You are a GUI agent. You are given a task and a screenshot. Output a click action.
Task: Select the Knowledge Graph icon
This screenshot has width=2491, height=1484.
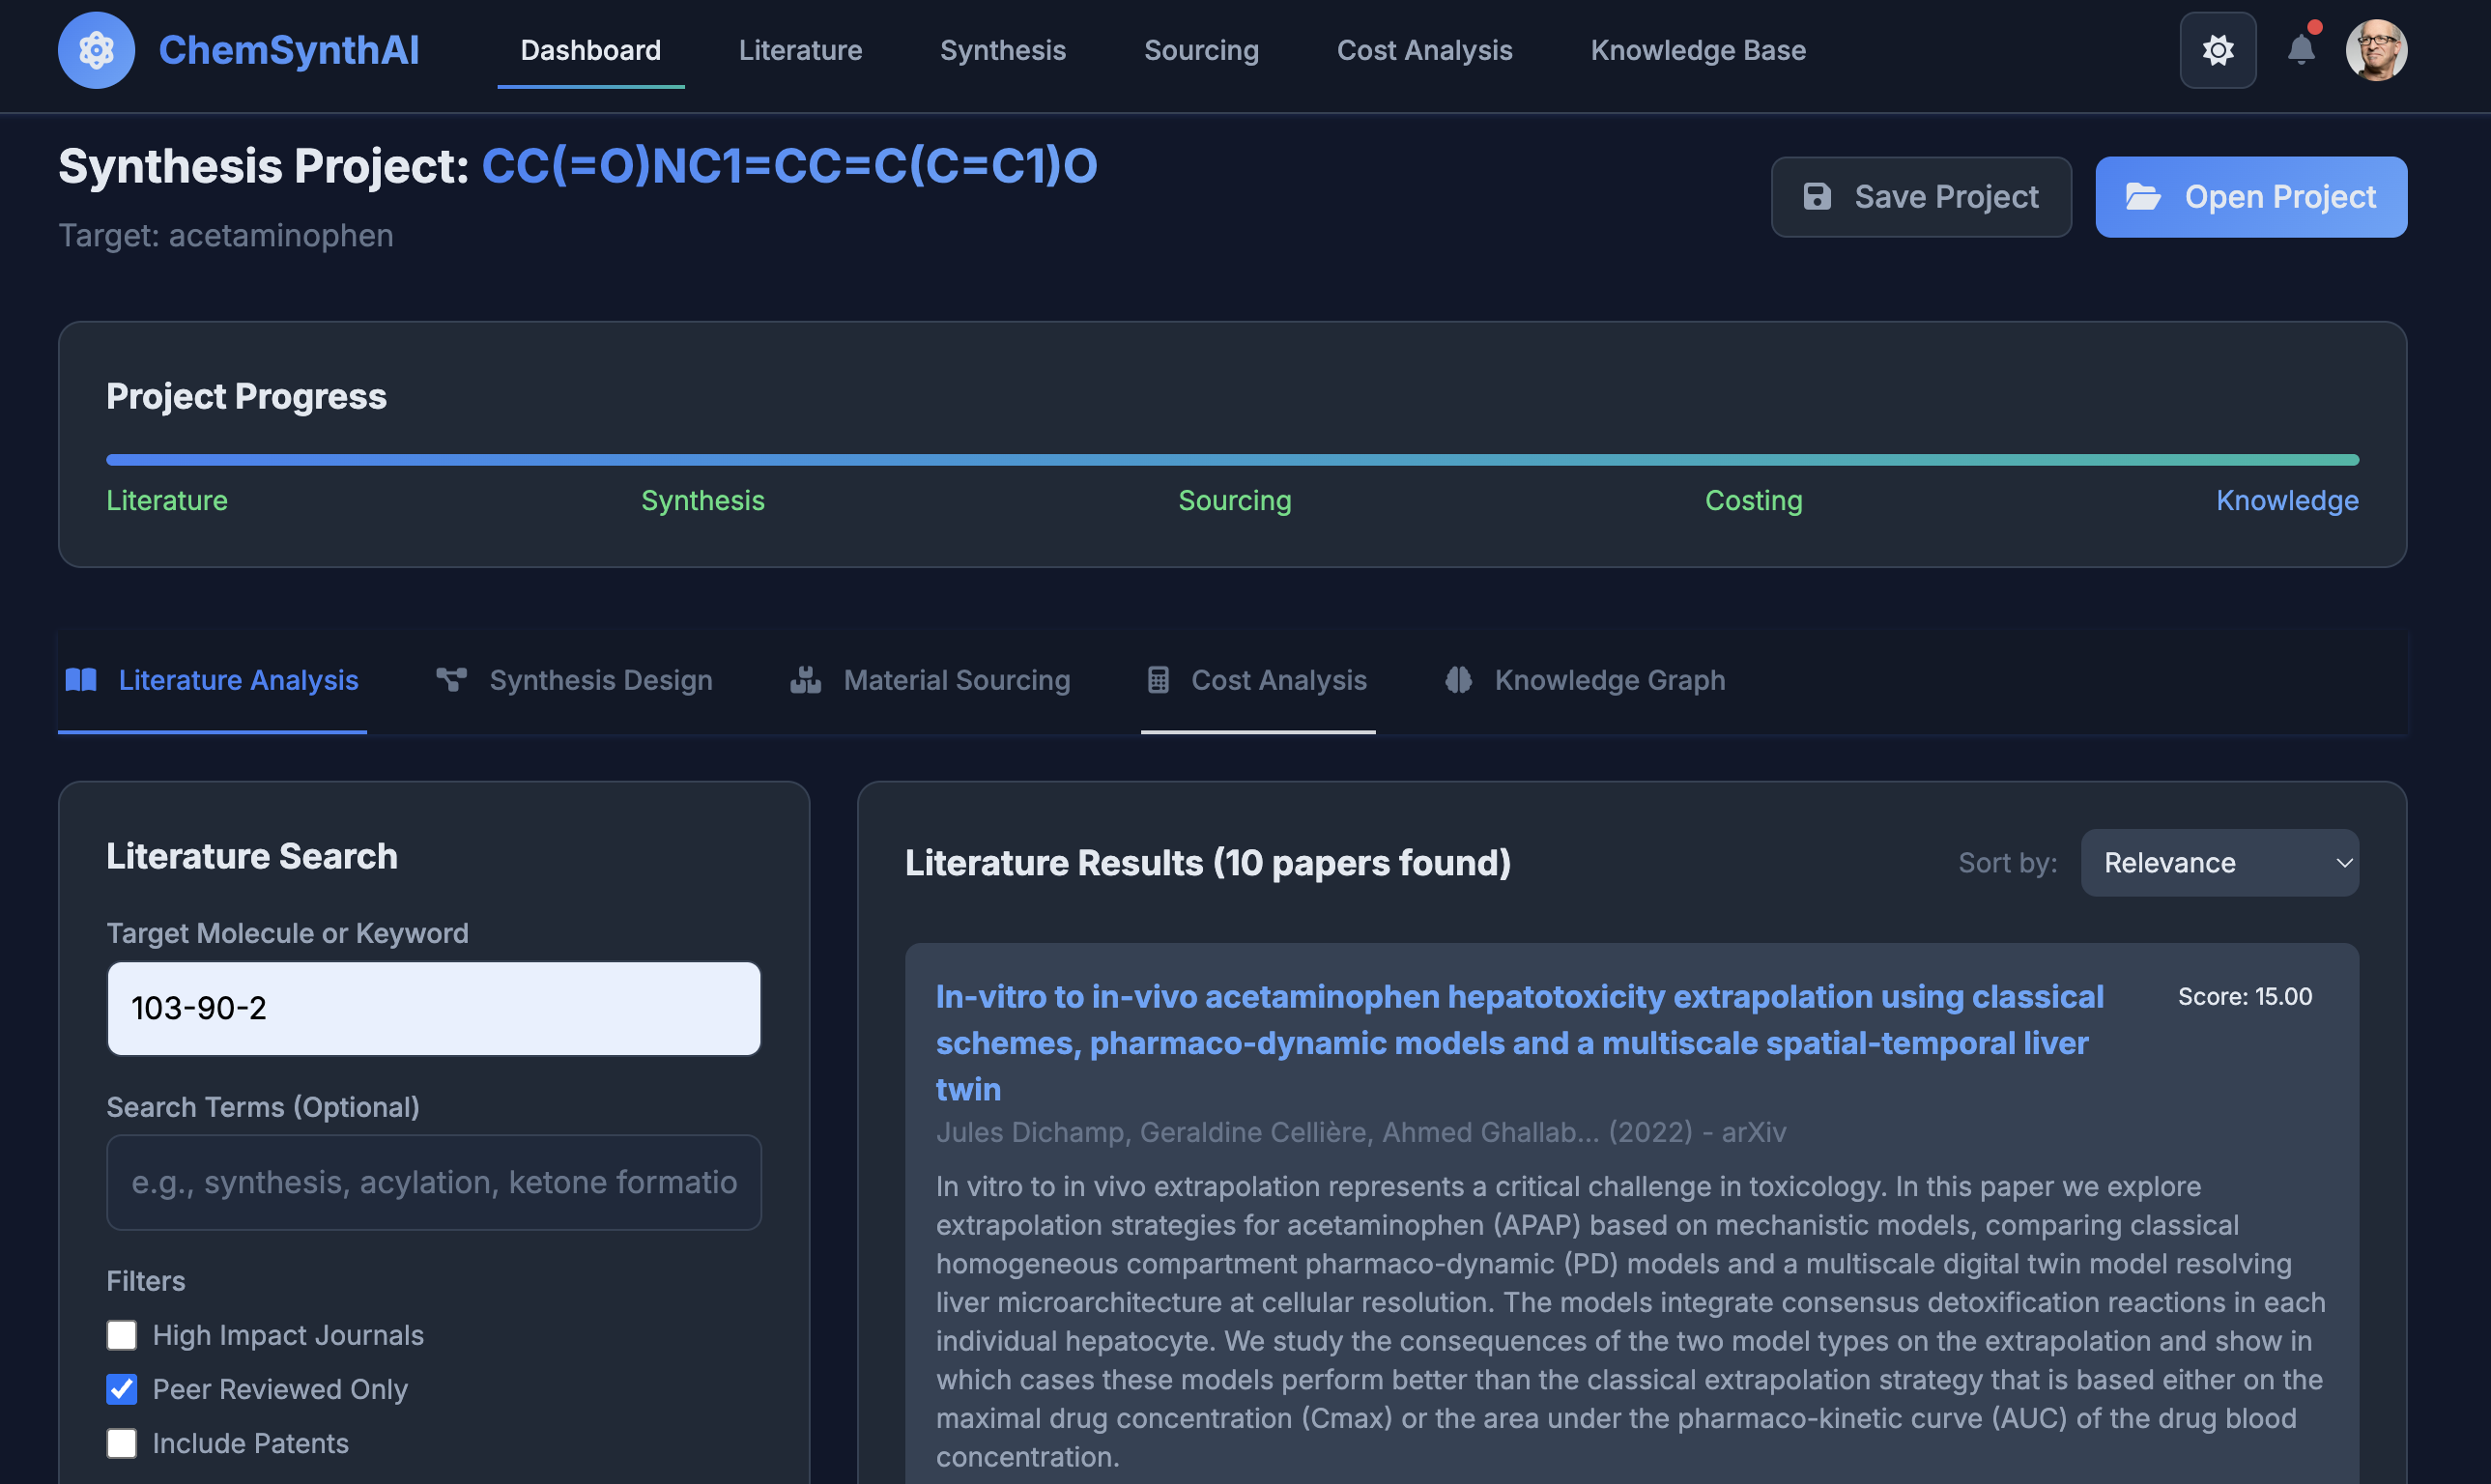1459,679
